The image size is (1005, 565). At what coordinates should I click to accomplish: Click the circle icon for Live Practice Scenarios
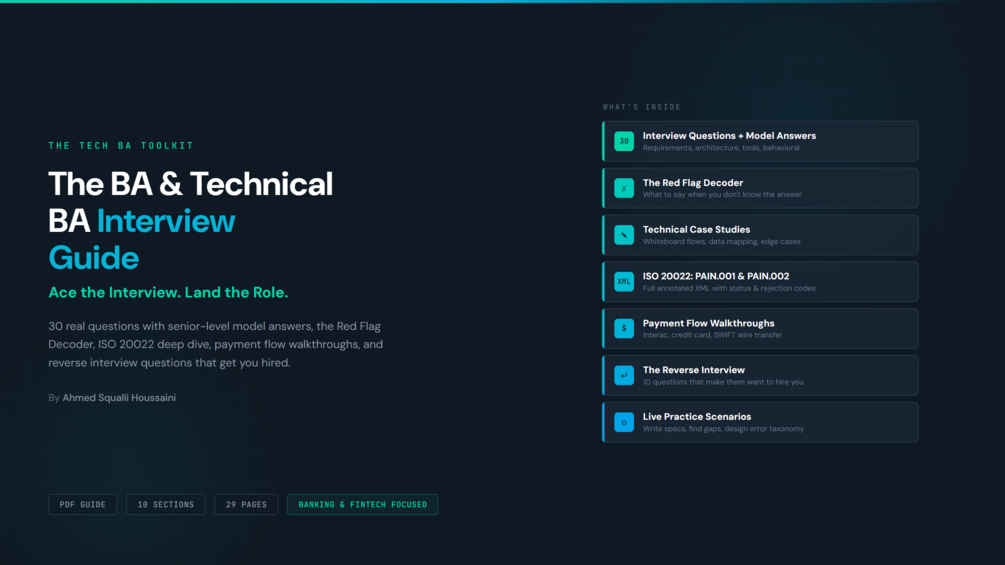click(624, 422)
